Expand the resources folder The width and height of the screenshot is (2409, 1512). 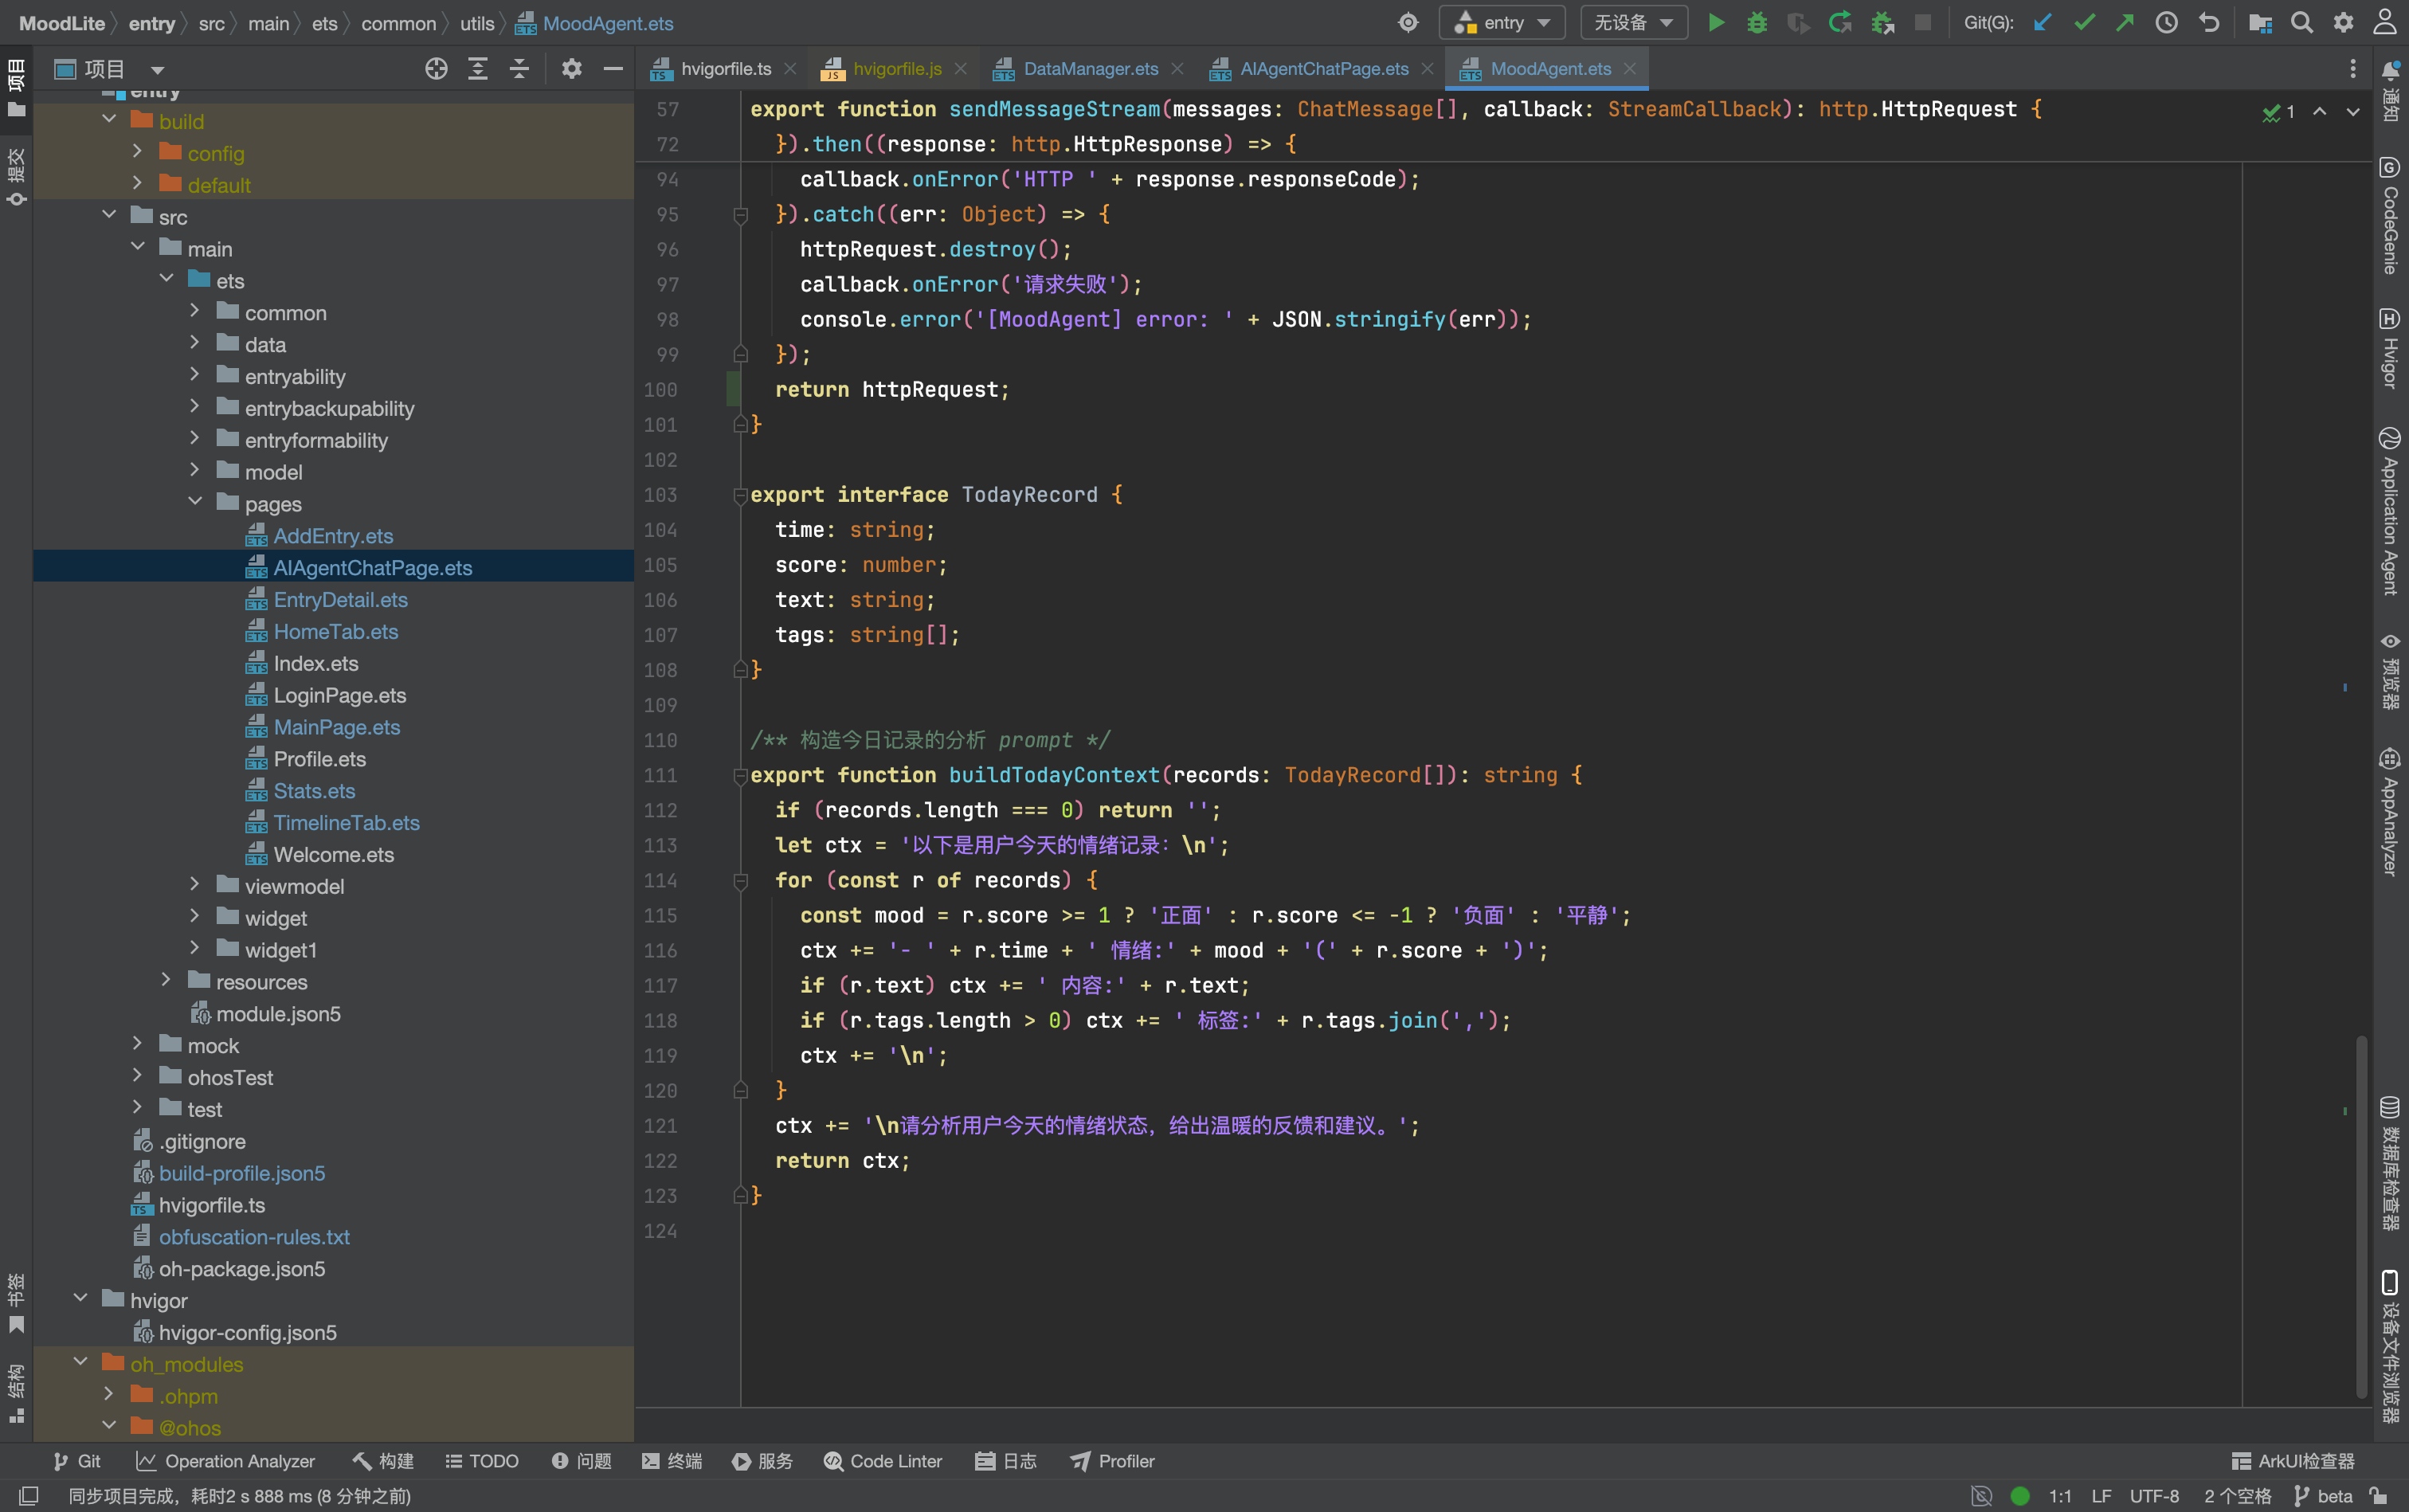(x=166, y=980)
